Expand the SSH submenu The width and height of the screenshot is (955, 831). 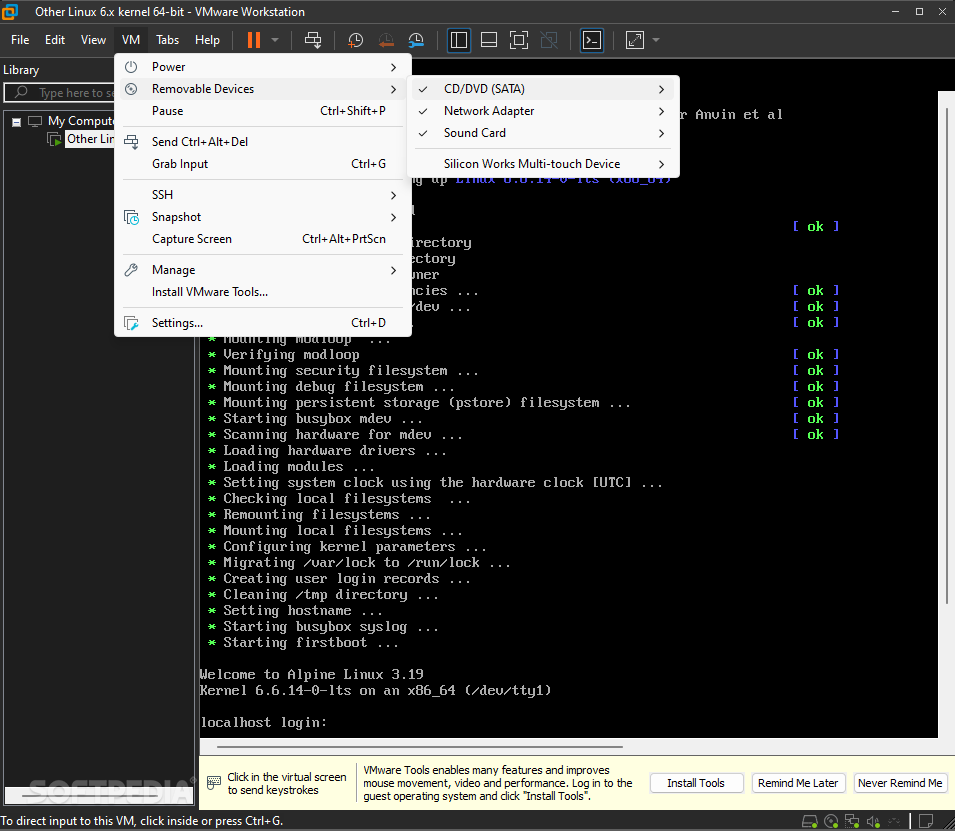coord(263,195)
